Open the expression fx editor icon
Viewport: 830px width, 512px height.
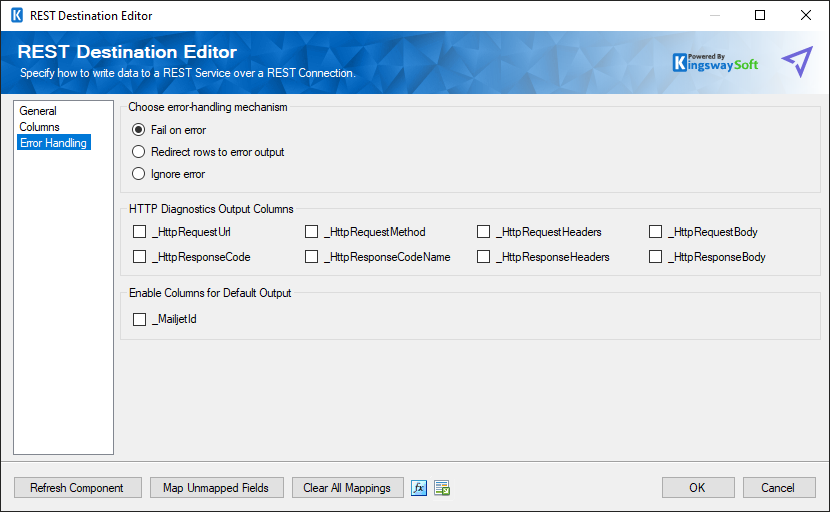[419, 488]
